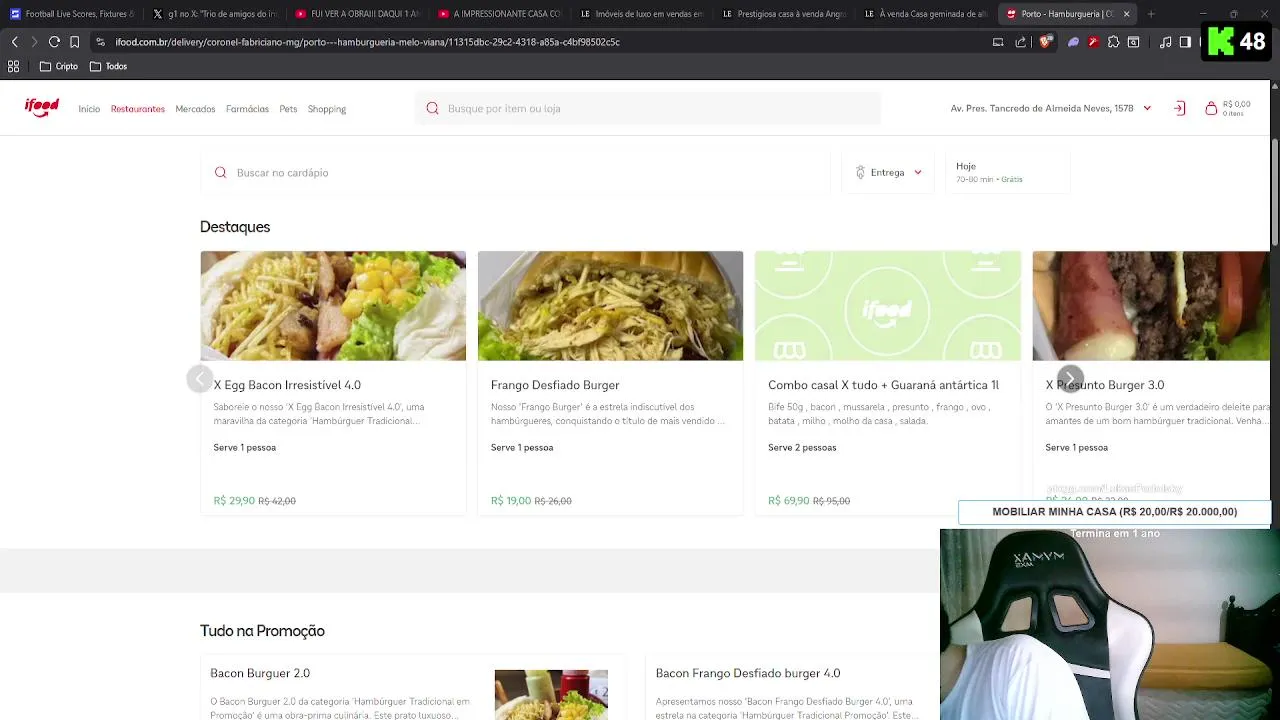Select Combo casal X tudo + Guaraná title
1280x720 pixels.
[883, 385]
